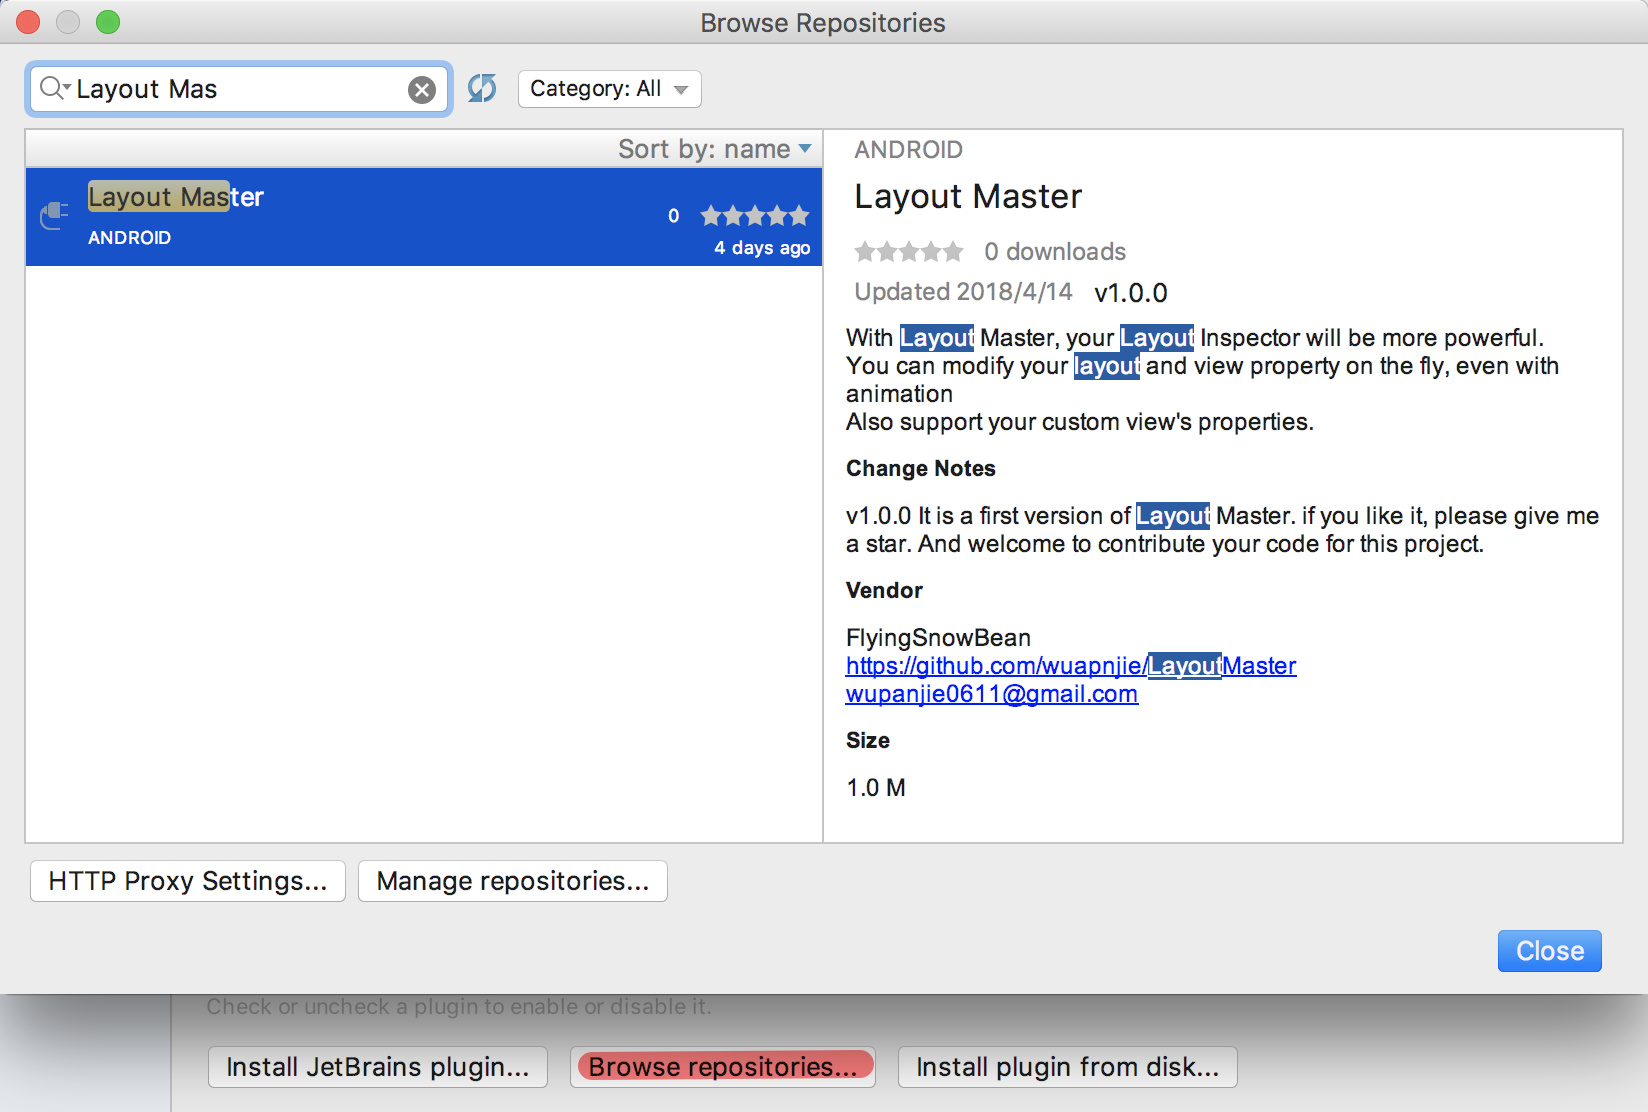Click the Layout Master title in details

[x=968, y=197]
